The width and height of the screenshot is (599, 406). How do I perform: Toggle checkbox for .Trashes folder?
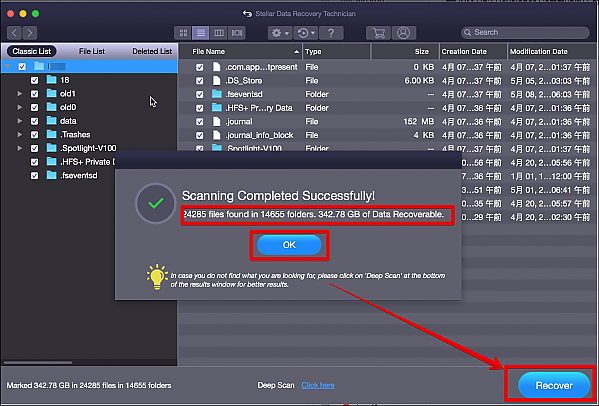tap(34, 134)
